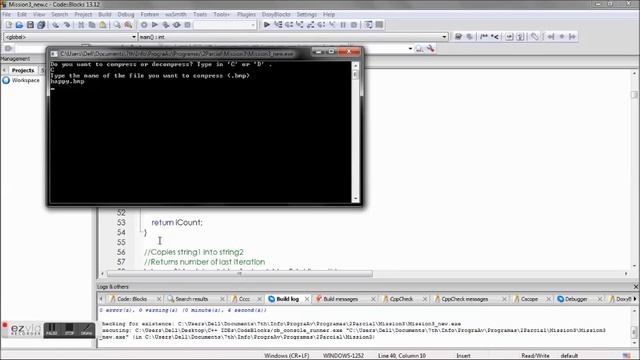Pause the debugger using the break icon
Screen dimensions: 640x360
point(343,25)
